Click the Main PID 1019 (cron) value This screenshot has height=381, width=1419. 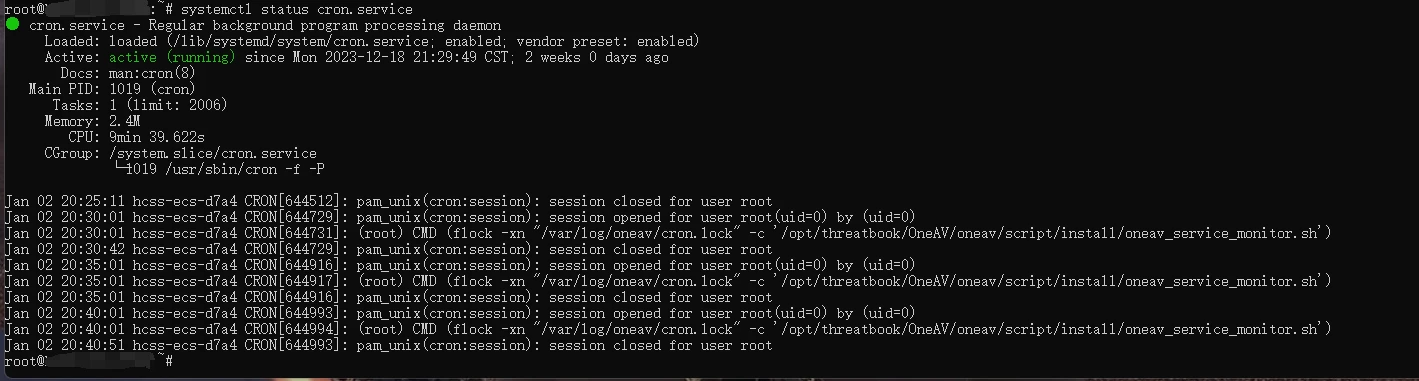click(152, 89)
